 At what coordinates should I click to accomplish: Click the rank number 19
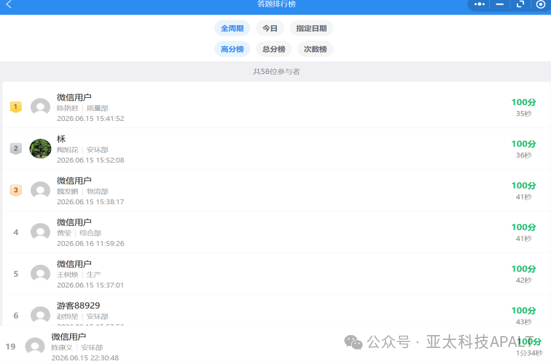point(11,347)
